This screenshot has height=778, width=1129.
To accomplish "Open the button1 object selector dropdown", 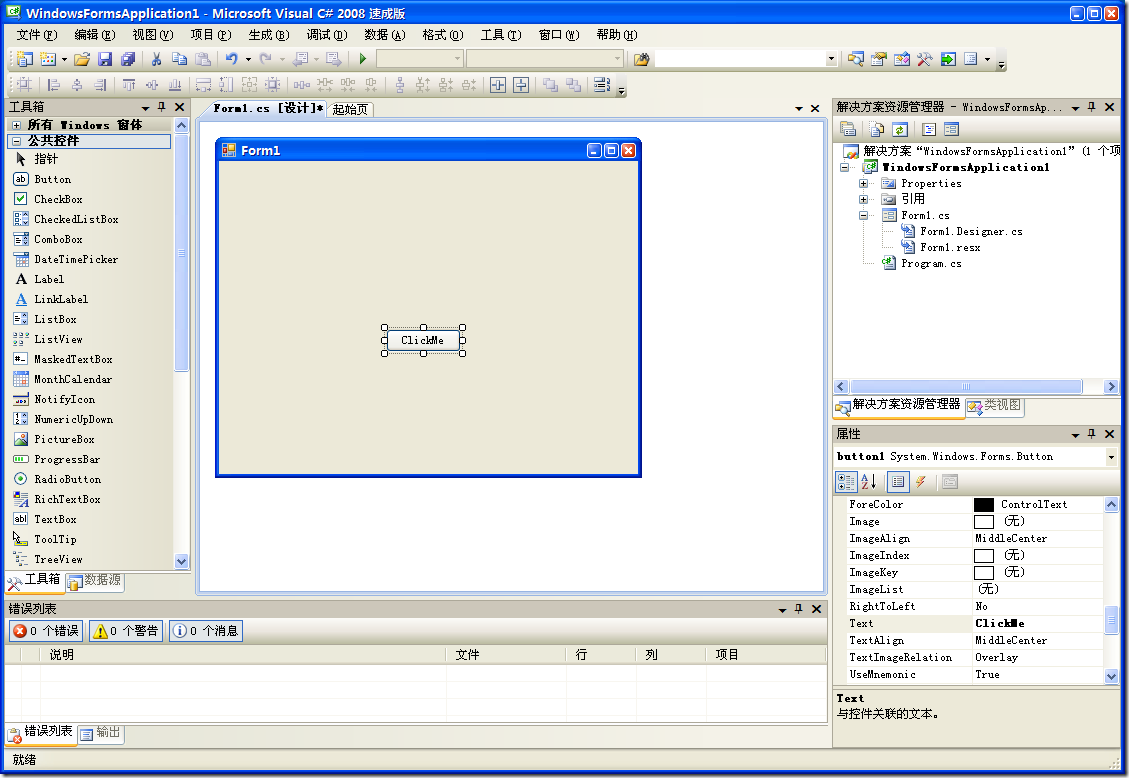I will (1111, 457).
